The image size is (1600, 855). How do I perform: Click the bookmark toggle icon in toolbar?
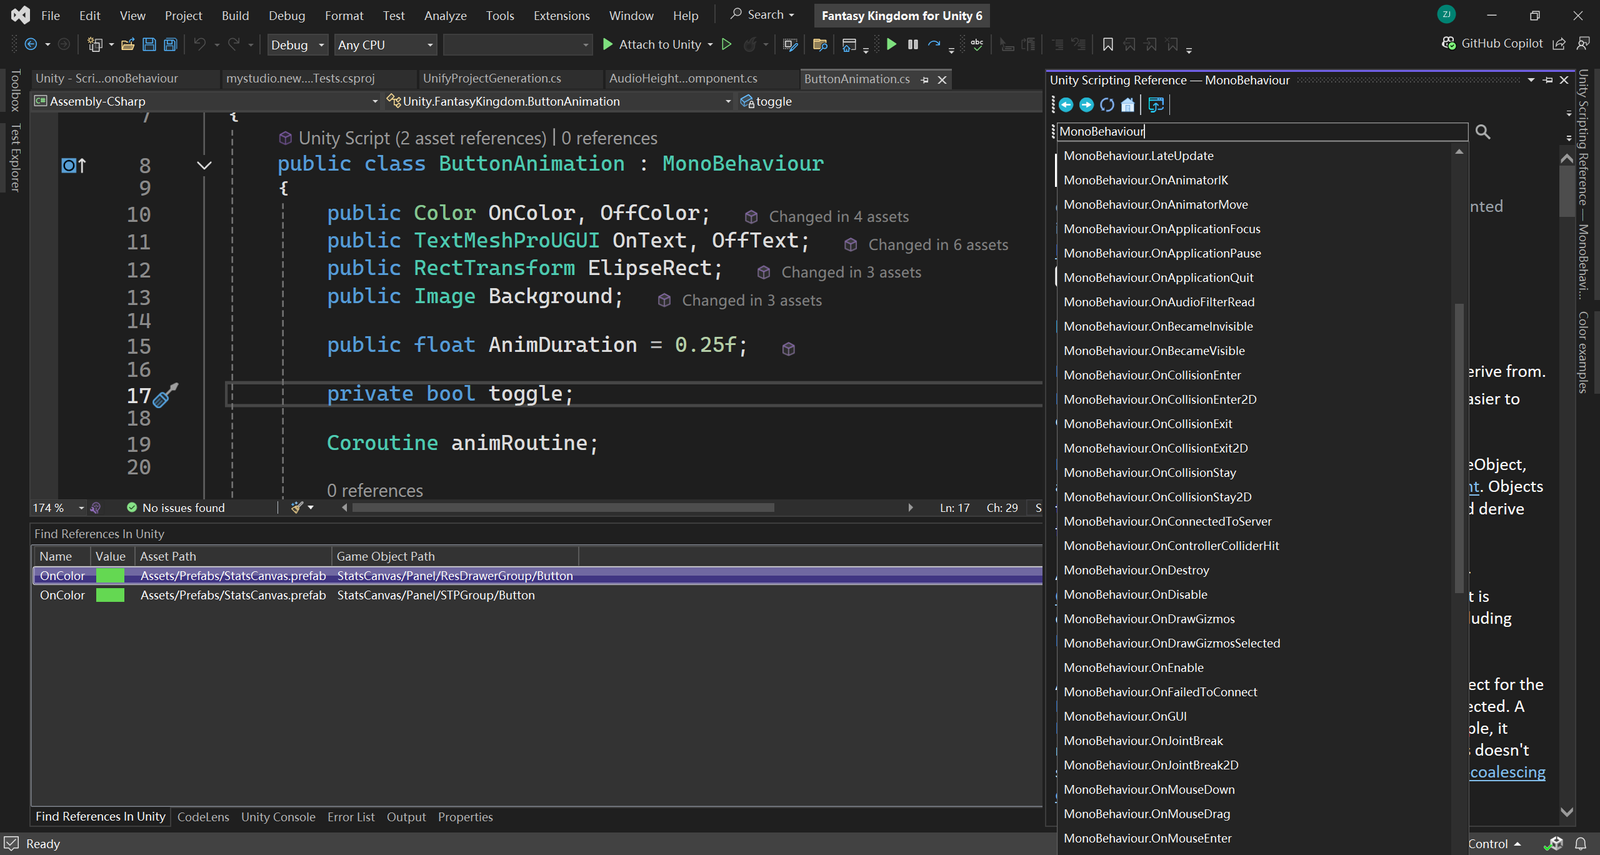[x=1108, y=45]
